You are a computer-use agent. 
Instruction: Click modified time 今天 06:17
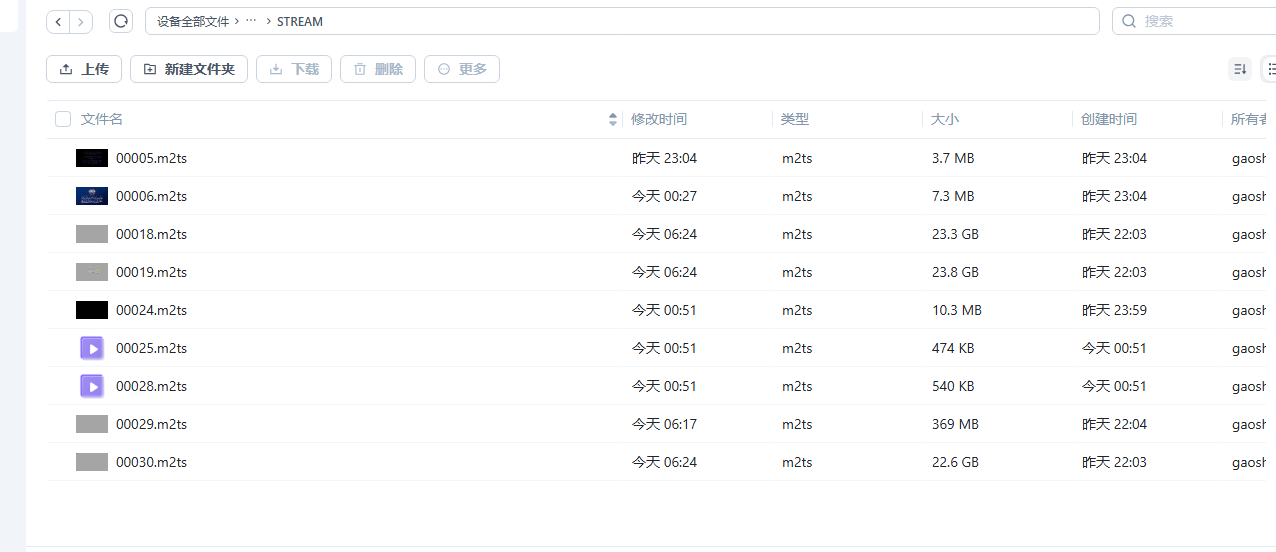664,424
